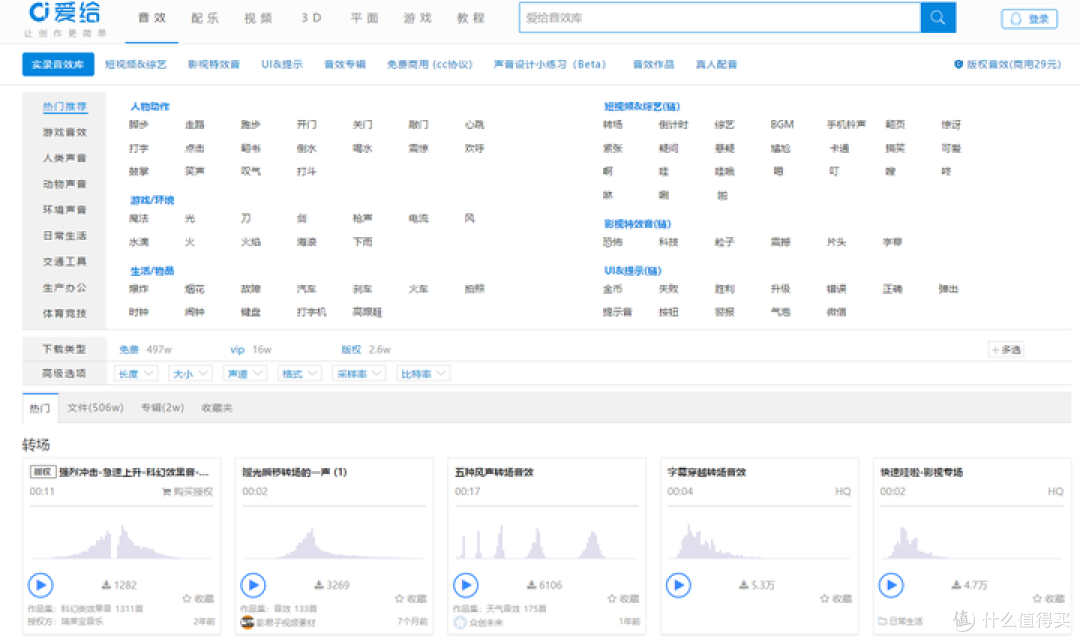The height and width of the screenshot is (642, 1080).
Task: Click the magnifier search button
Action: coord(937,18)
